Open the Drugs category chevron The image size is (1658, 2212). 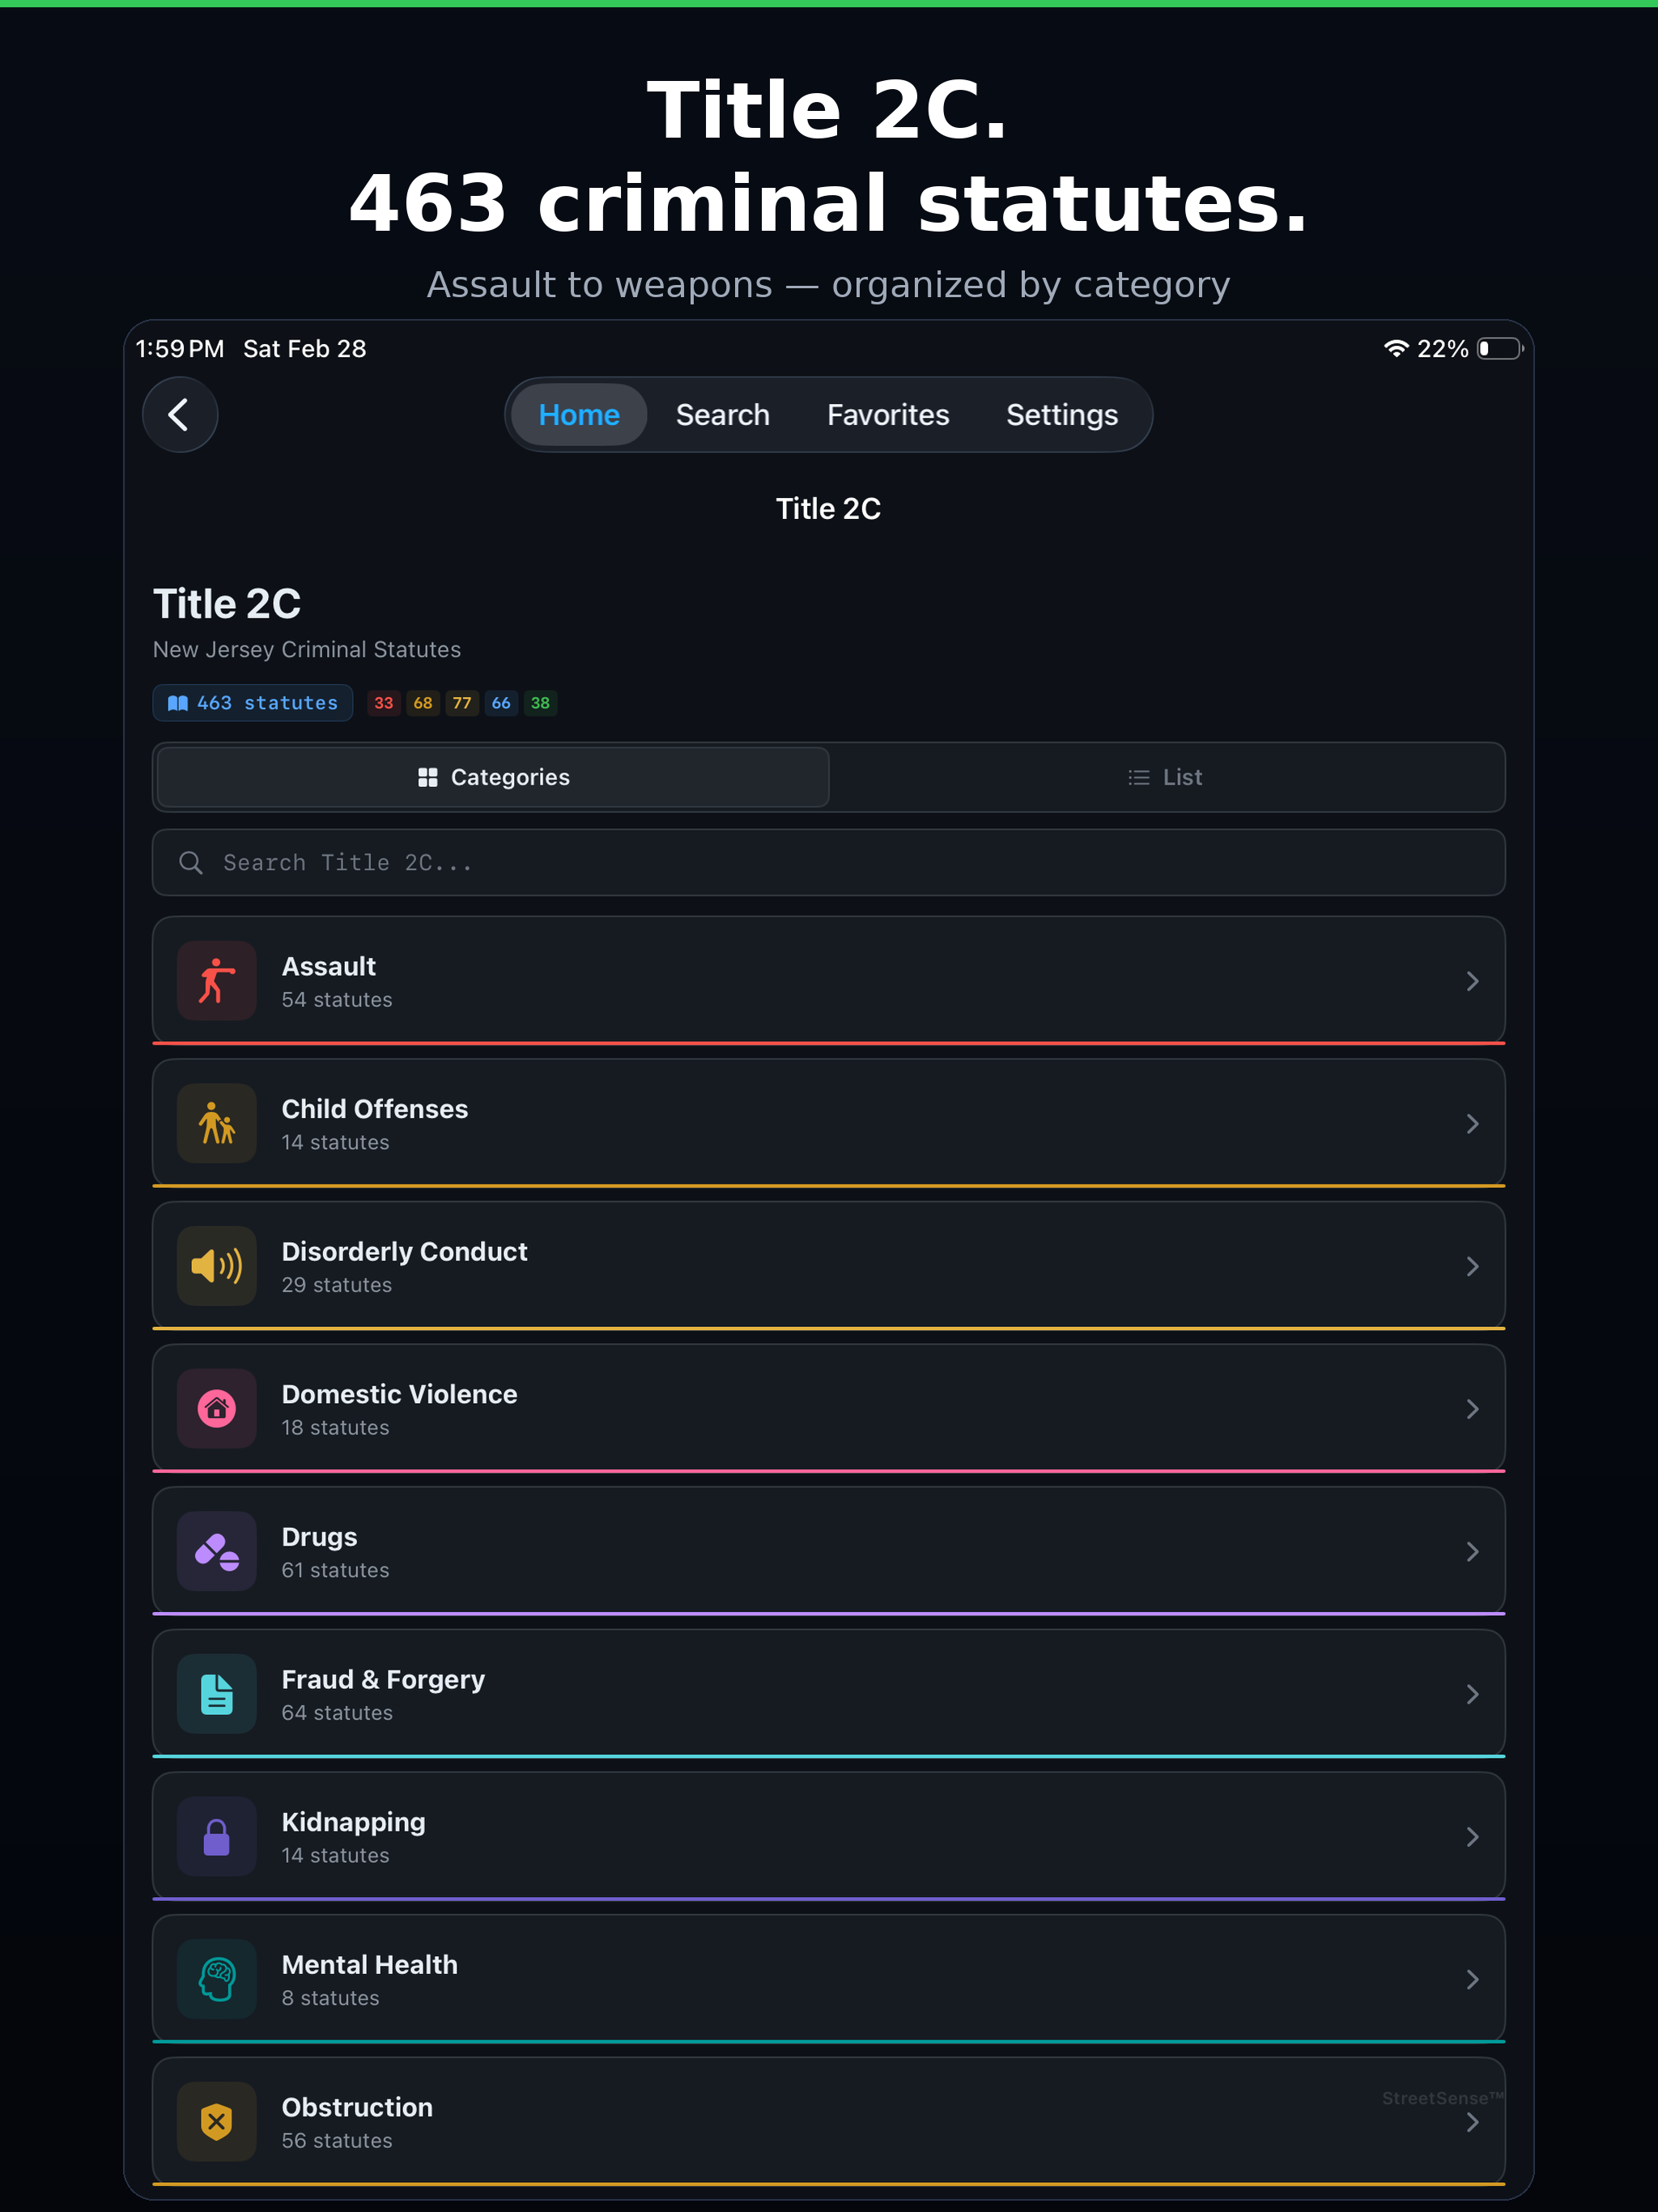(x=1472, y=1552)
